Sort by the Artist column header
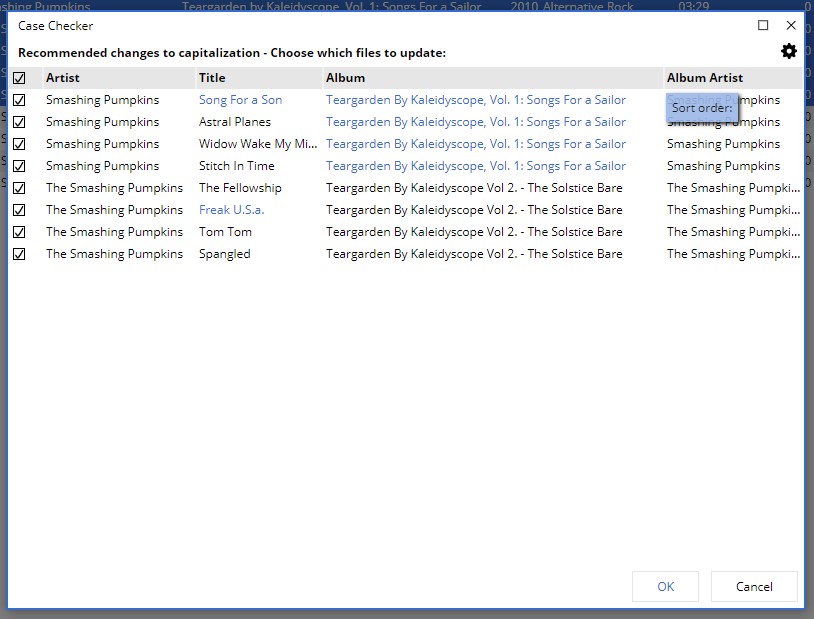Image resolution: width=814 pixels, height=619 pixels. pyautogui.click(x=118, y=78)
